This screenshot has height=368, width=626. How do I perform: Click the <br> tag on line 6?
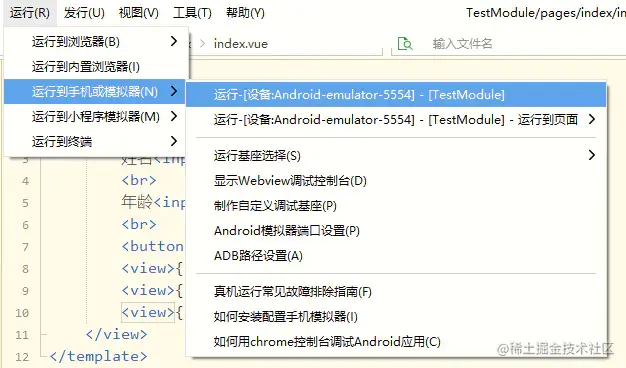139,224
